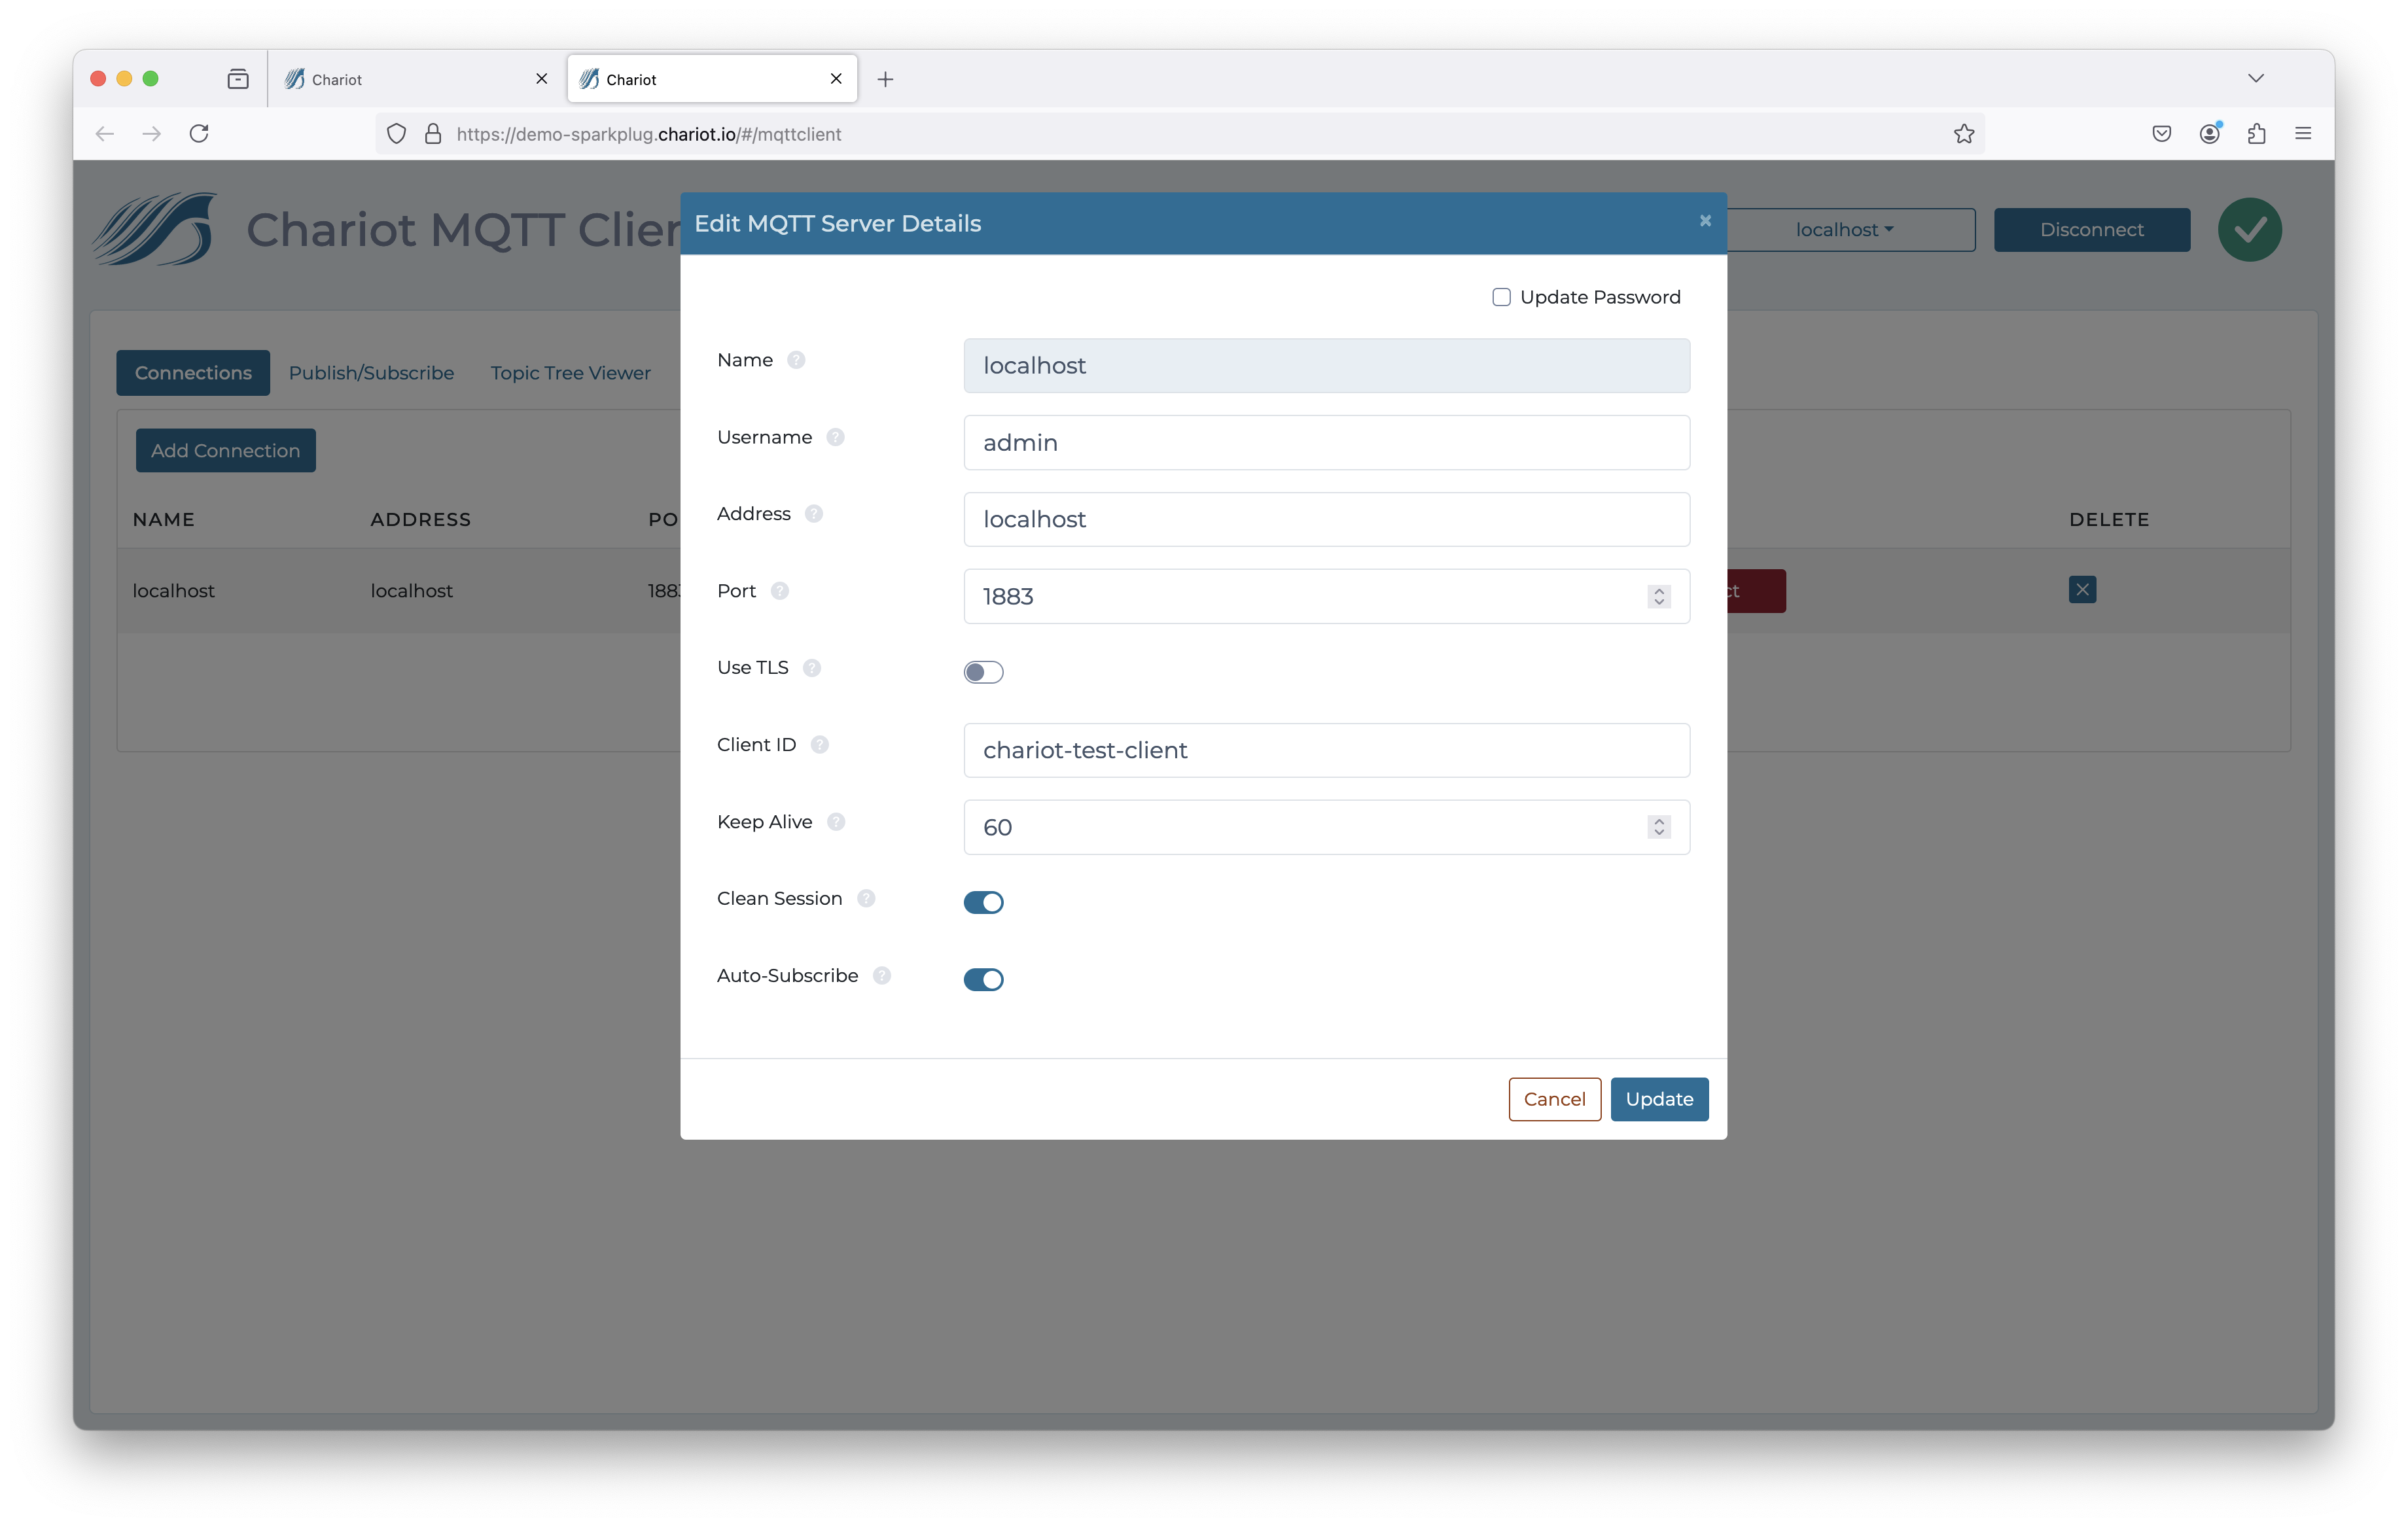Image resolution: width=2408 pixels, height=1527 pixels.
Task: Close the Edit MQTT Server Details dialog
Action: [1705, 221]
